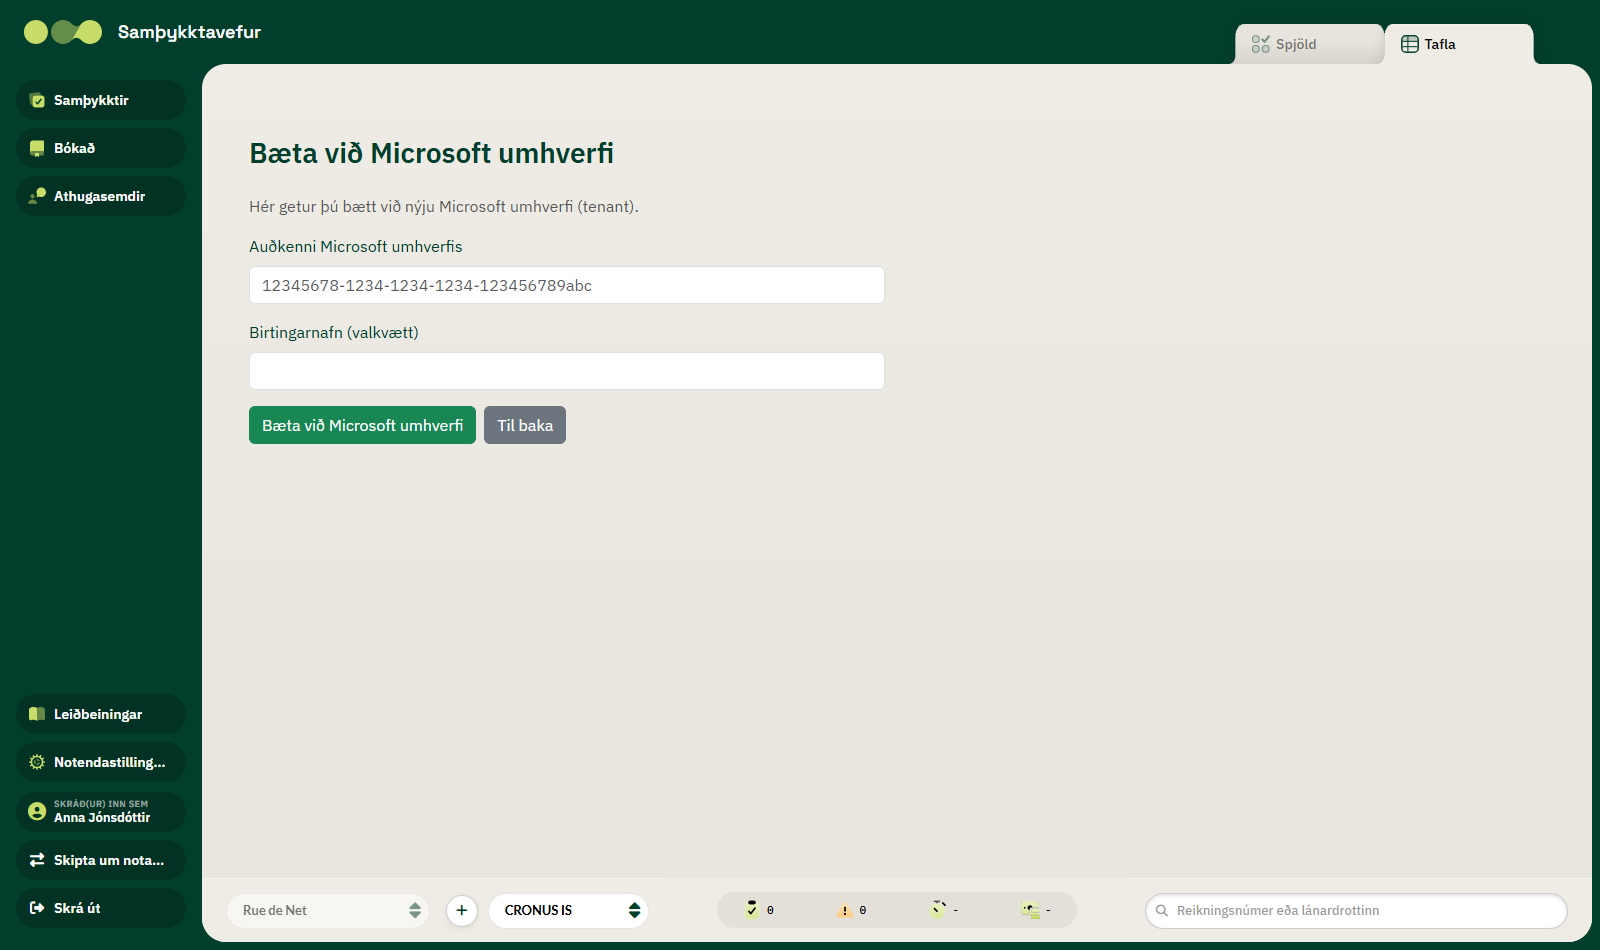Click the log out arrow icon
Screen dimensions: 1600x950
(x=37, y=908)
